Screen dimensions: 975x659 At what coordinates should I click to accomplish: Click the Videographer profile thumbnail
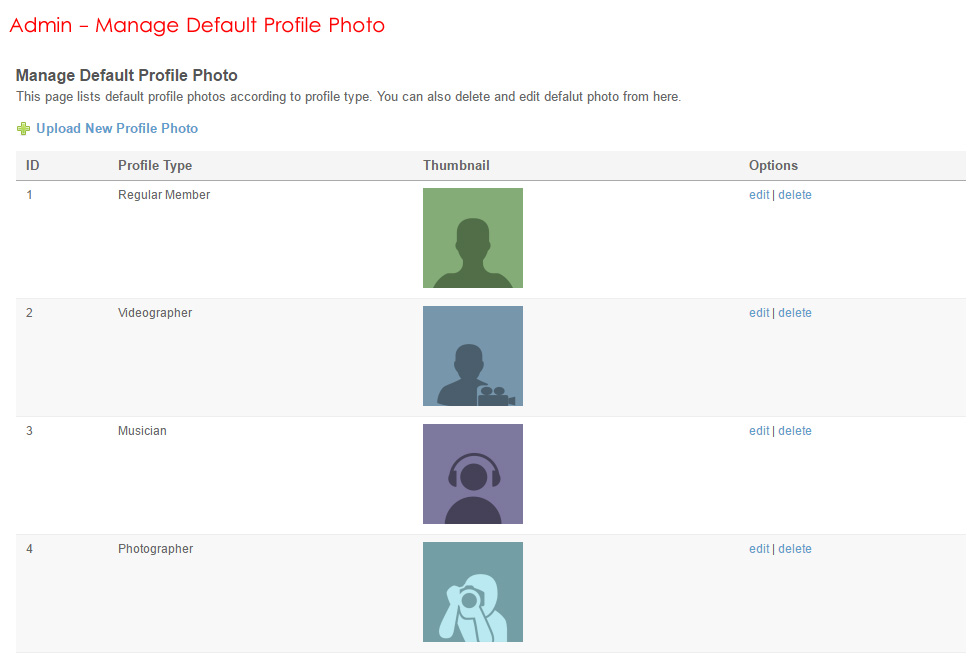click(x=472, y=356)
